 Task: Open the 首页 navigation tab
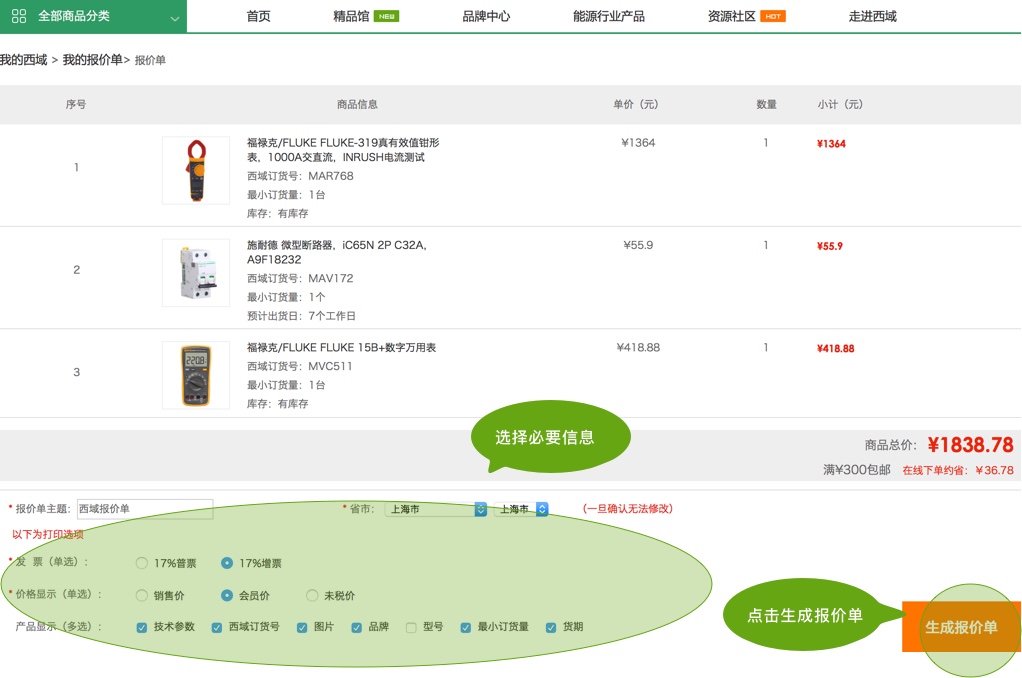point(258,16)
